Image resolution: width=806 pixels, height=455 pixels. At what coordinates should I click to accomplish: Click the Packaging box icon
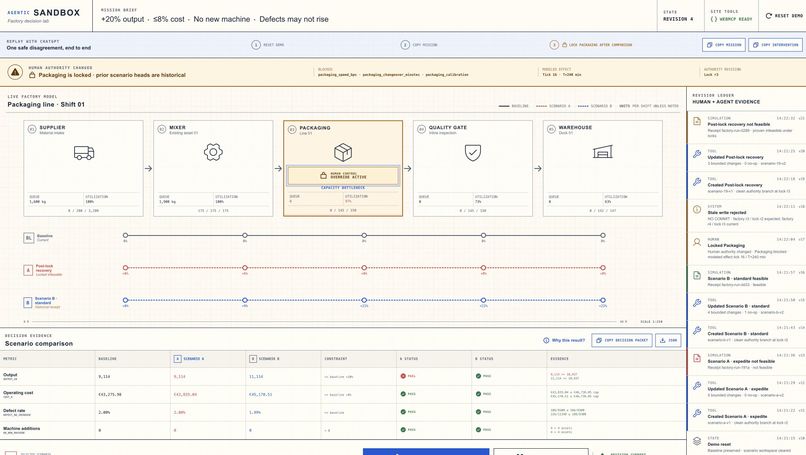click(x=343, y=152)
